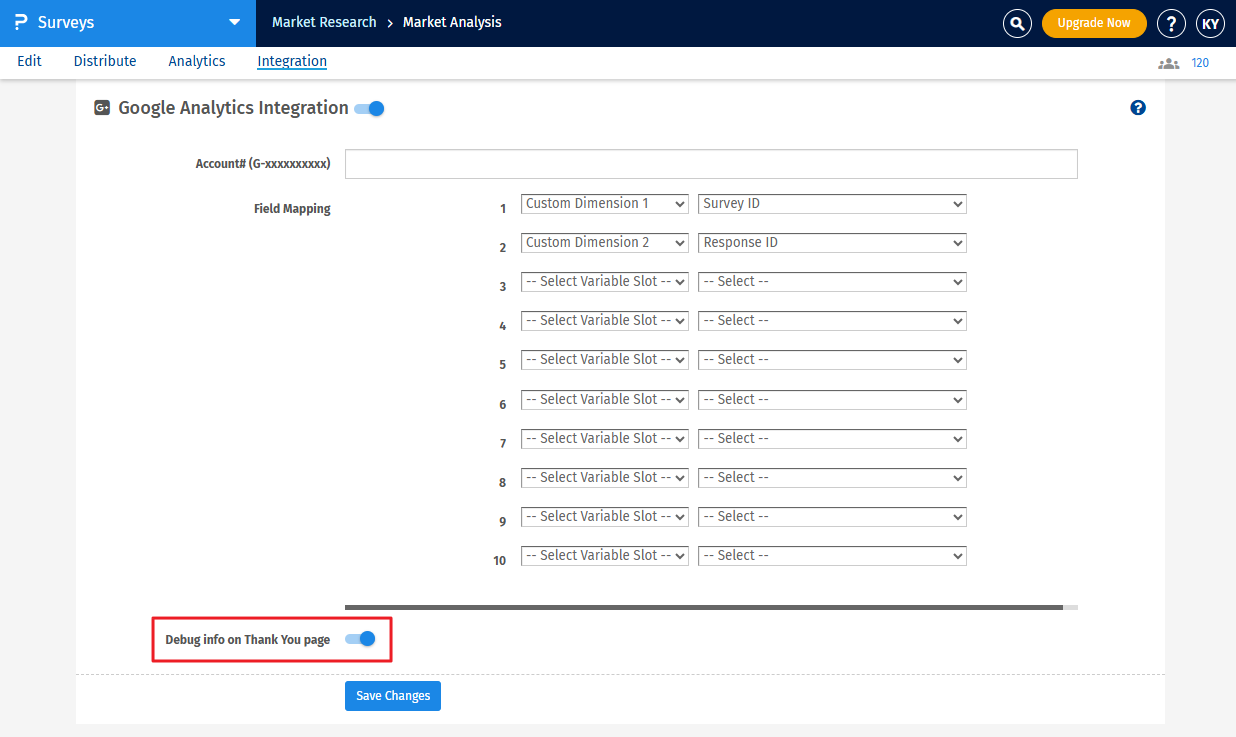Disable Debug info on Thank You page
Image resolution: width=1236 pixels, height=737 pixels.
(x=360, y=639)
